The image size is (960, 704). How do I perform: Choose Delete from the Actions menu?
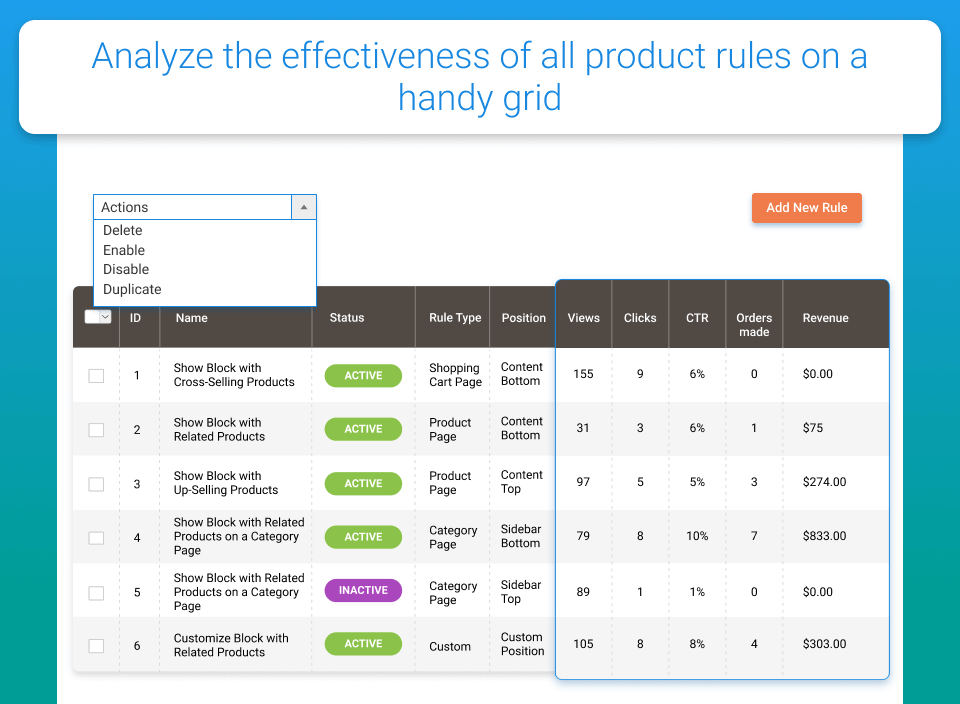click(x=122, y=230)
